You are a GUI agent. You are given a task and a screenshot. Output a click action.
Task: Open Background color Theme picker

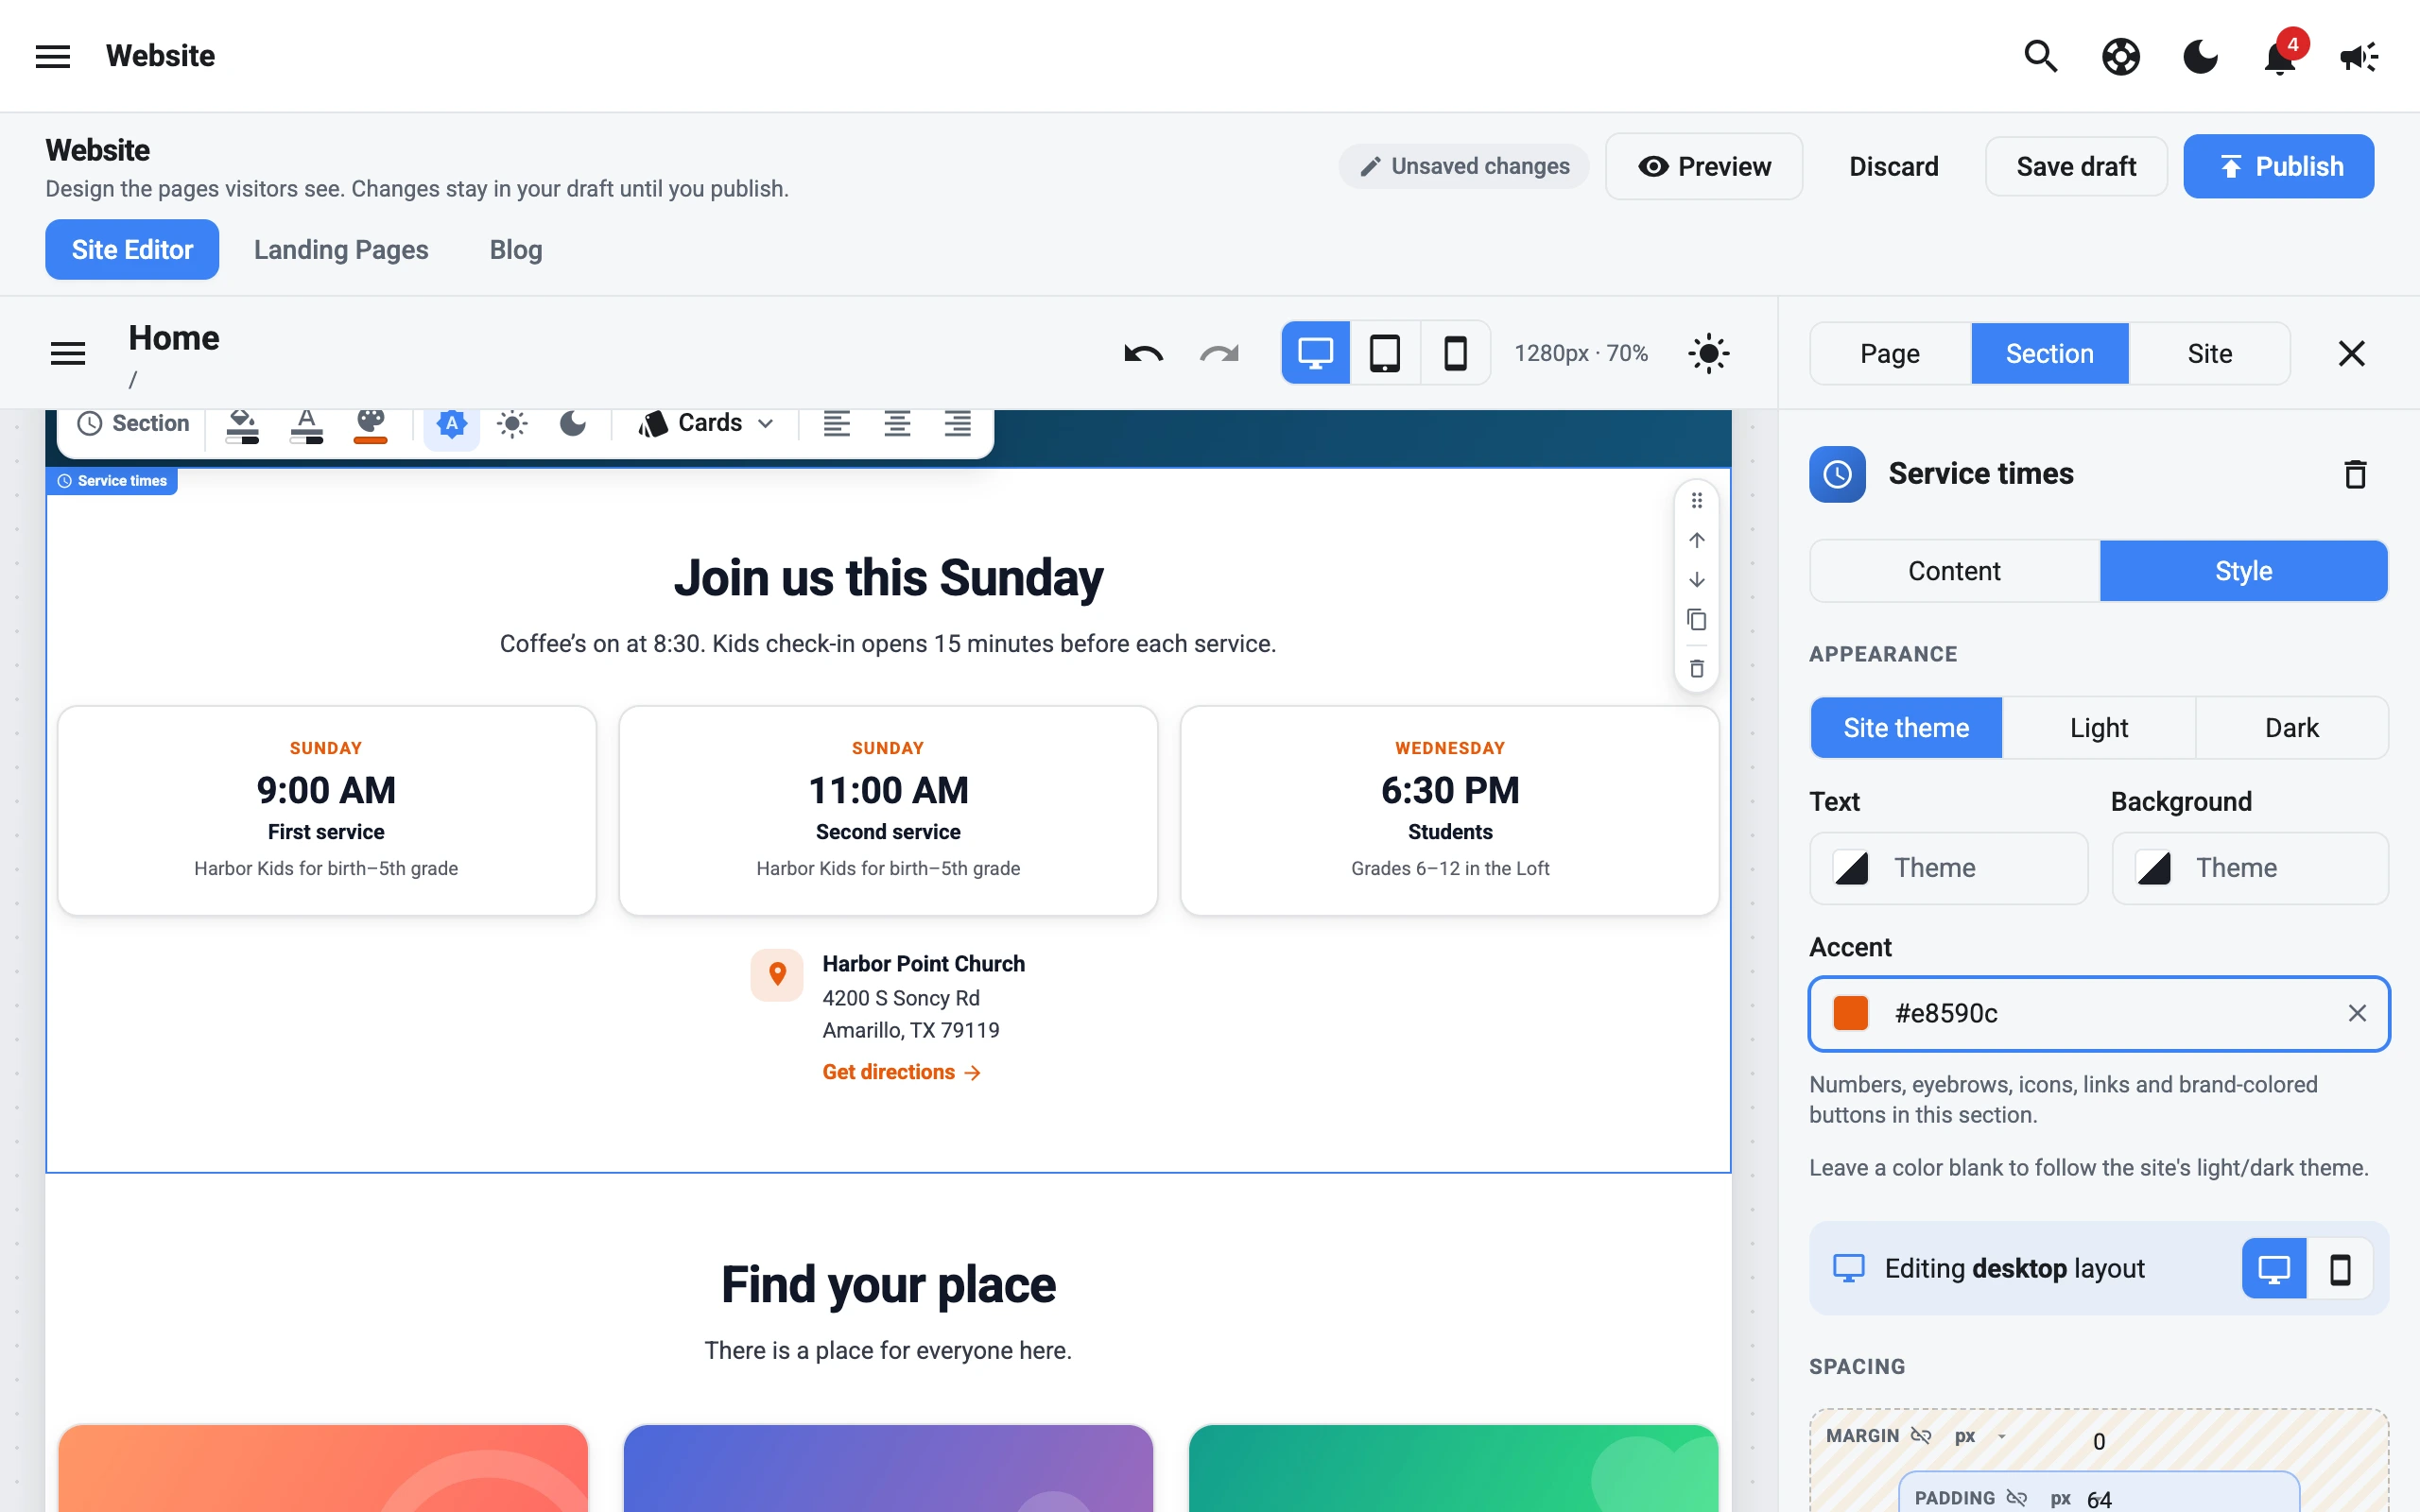point(2250,868)
